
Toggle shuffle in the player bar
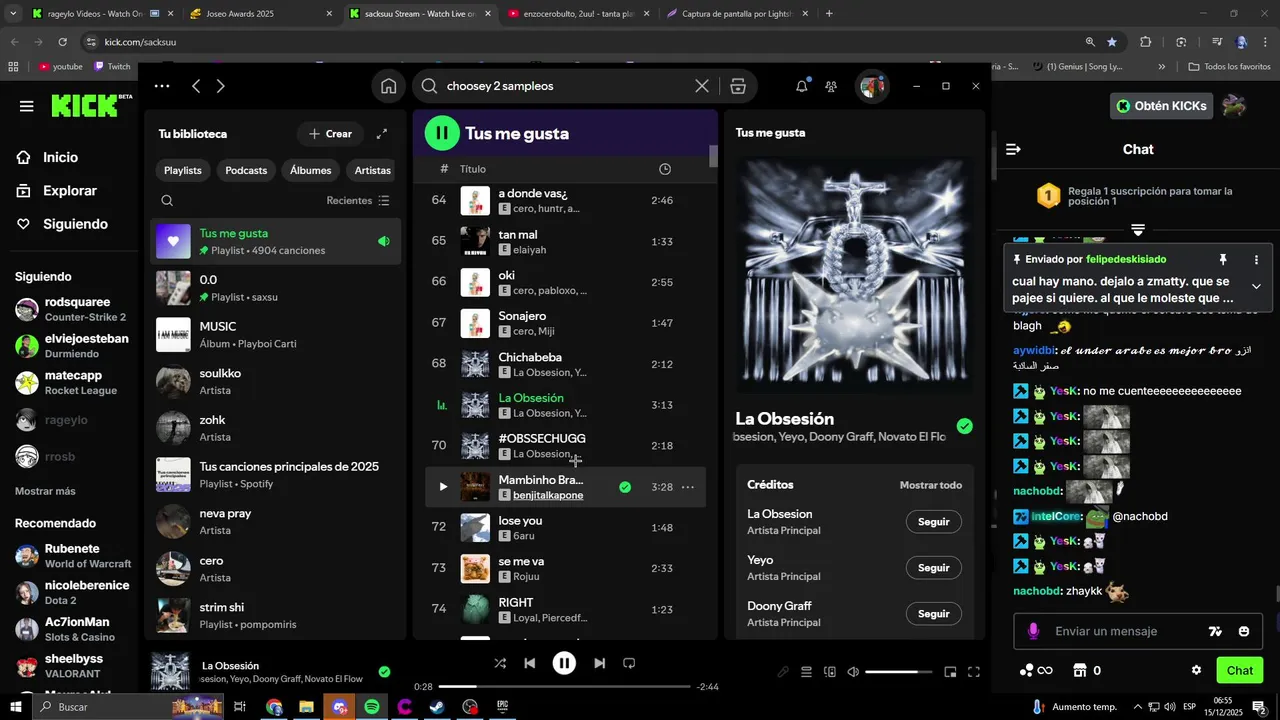pyautogui.click(x=500, y=663)
